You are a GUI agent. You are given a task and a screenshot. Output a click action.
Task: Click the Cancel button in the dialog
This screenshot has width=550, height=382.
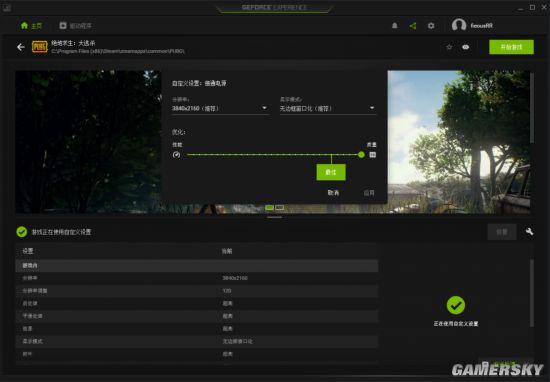(x=333, y=193)
